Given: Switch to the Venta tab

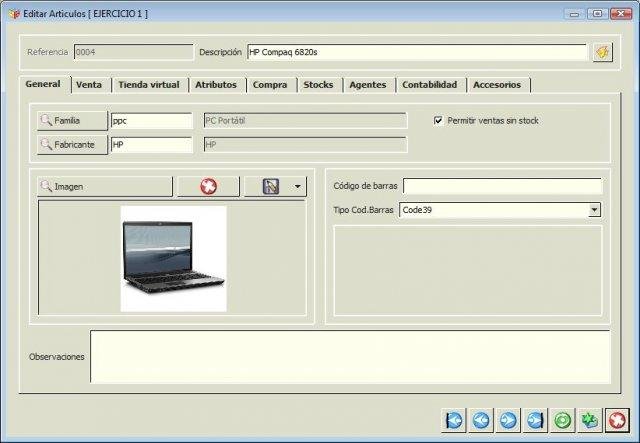Looking at the screenshot, I should 89,85.
